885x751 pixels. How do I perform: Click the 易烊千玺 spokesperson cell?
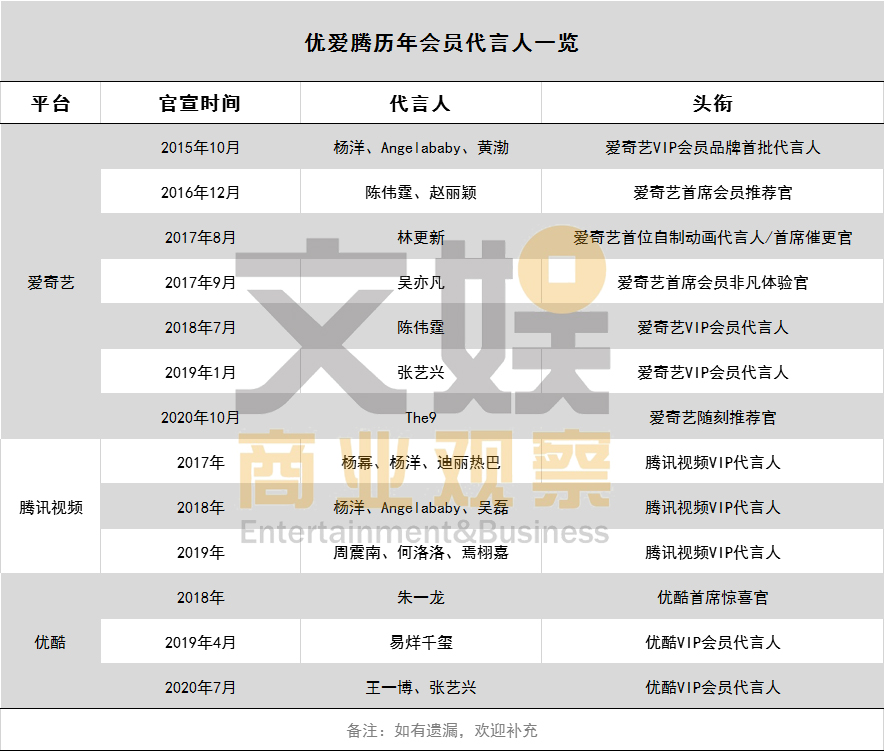click(x=421, y=642)
